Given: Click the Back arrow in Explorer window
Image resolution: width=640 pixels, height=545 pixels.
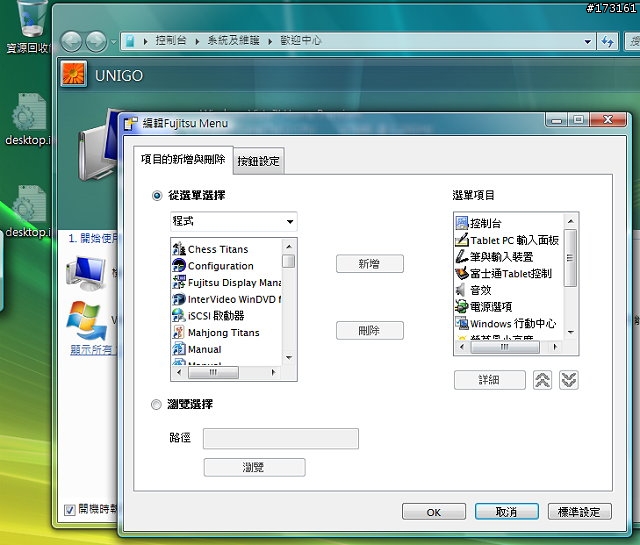Looking at the screenshot, I should click(x=71, y=42).
